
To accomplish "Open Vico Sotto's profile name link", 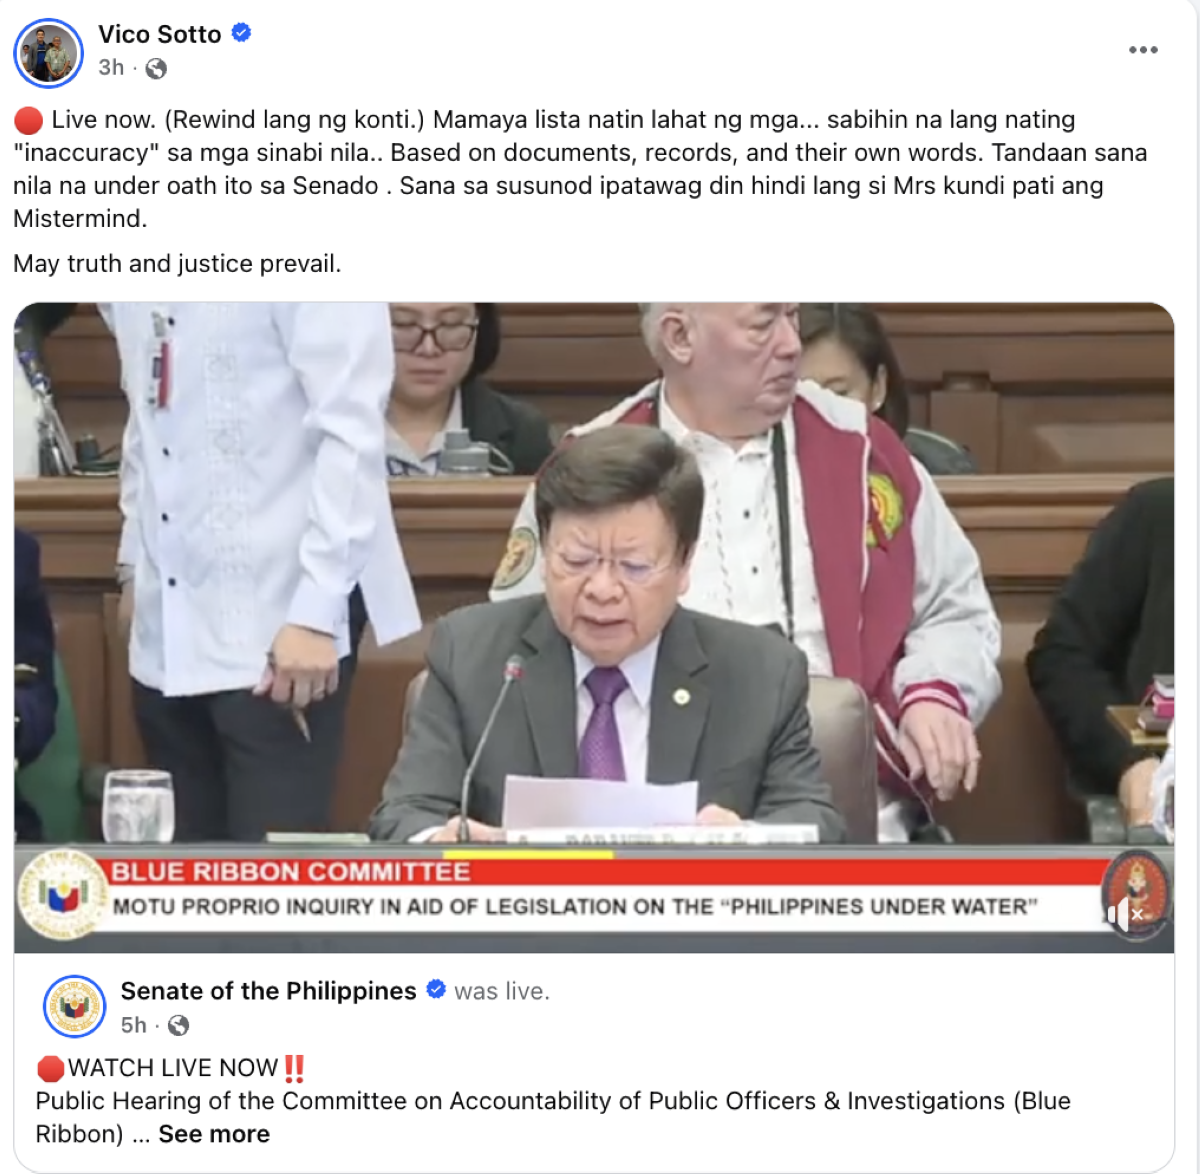I will coord(160,34).
